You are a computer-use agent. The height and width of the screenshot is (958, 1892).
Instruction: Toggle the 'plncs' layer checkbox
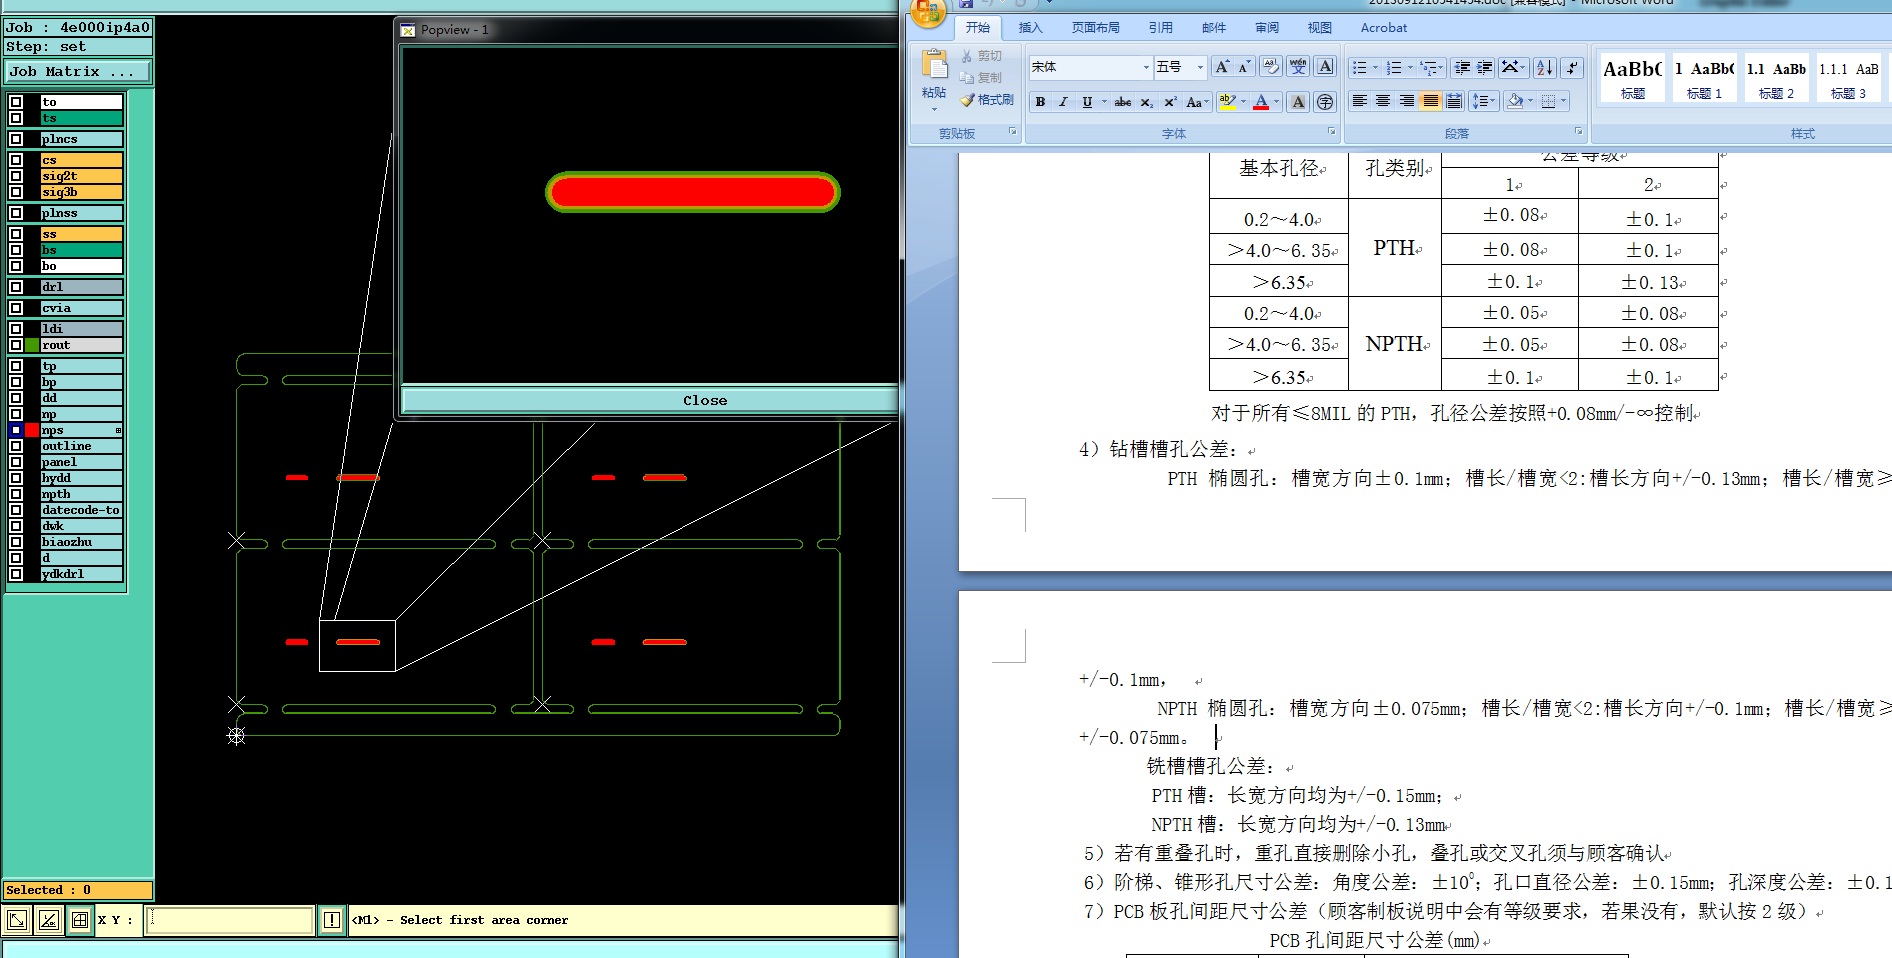click(16, 139)
